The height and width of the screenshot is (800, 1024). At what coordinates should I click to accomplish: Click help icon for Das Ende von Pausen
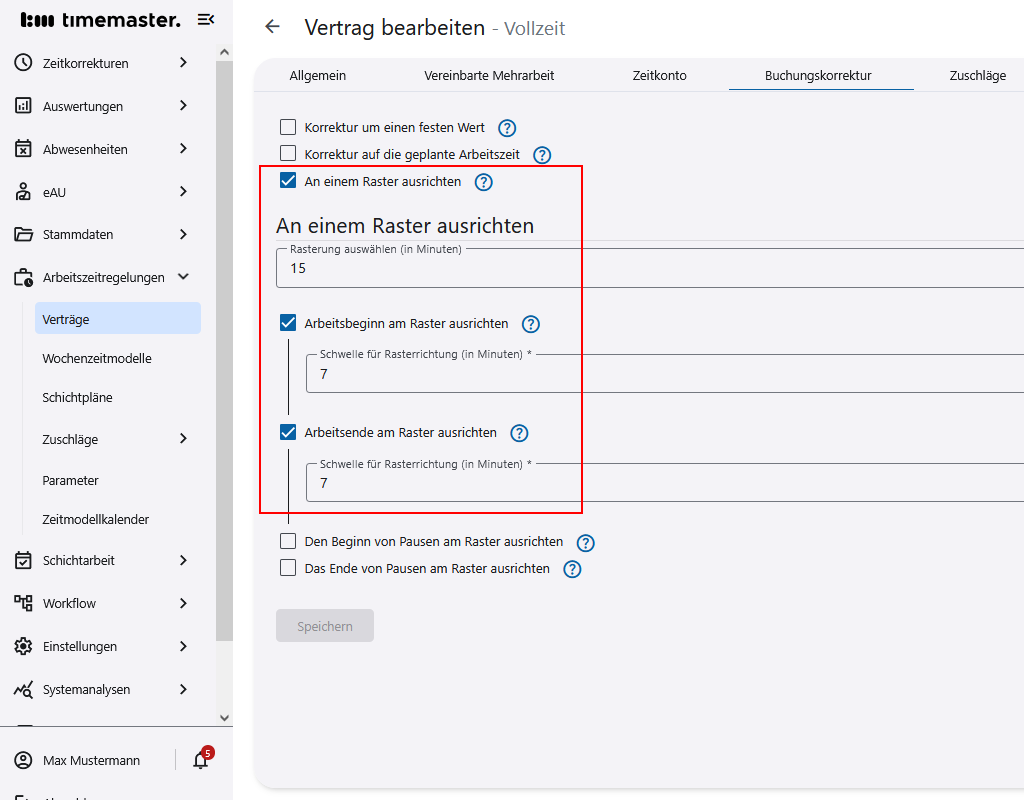572,569
